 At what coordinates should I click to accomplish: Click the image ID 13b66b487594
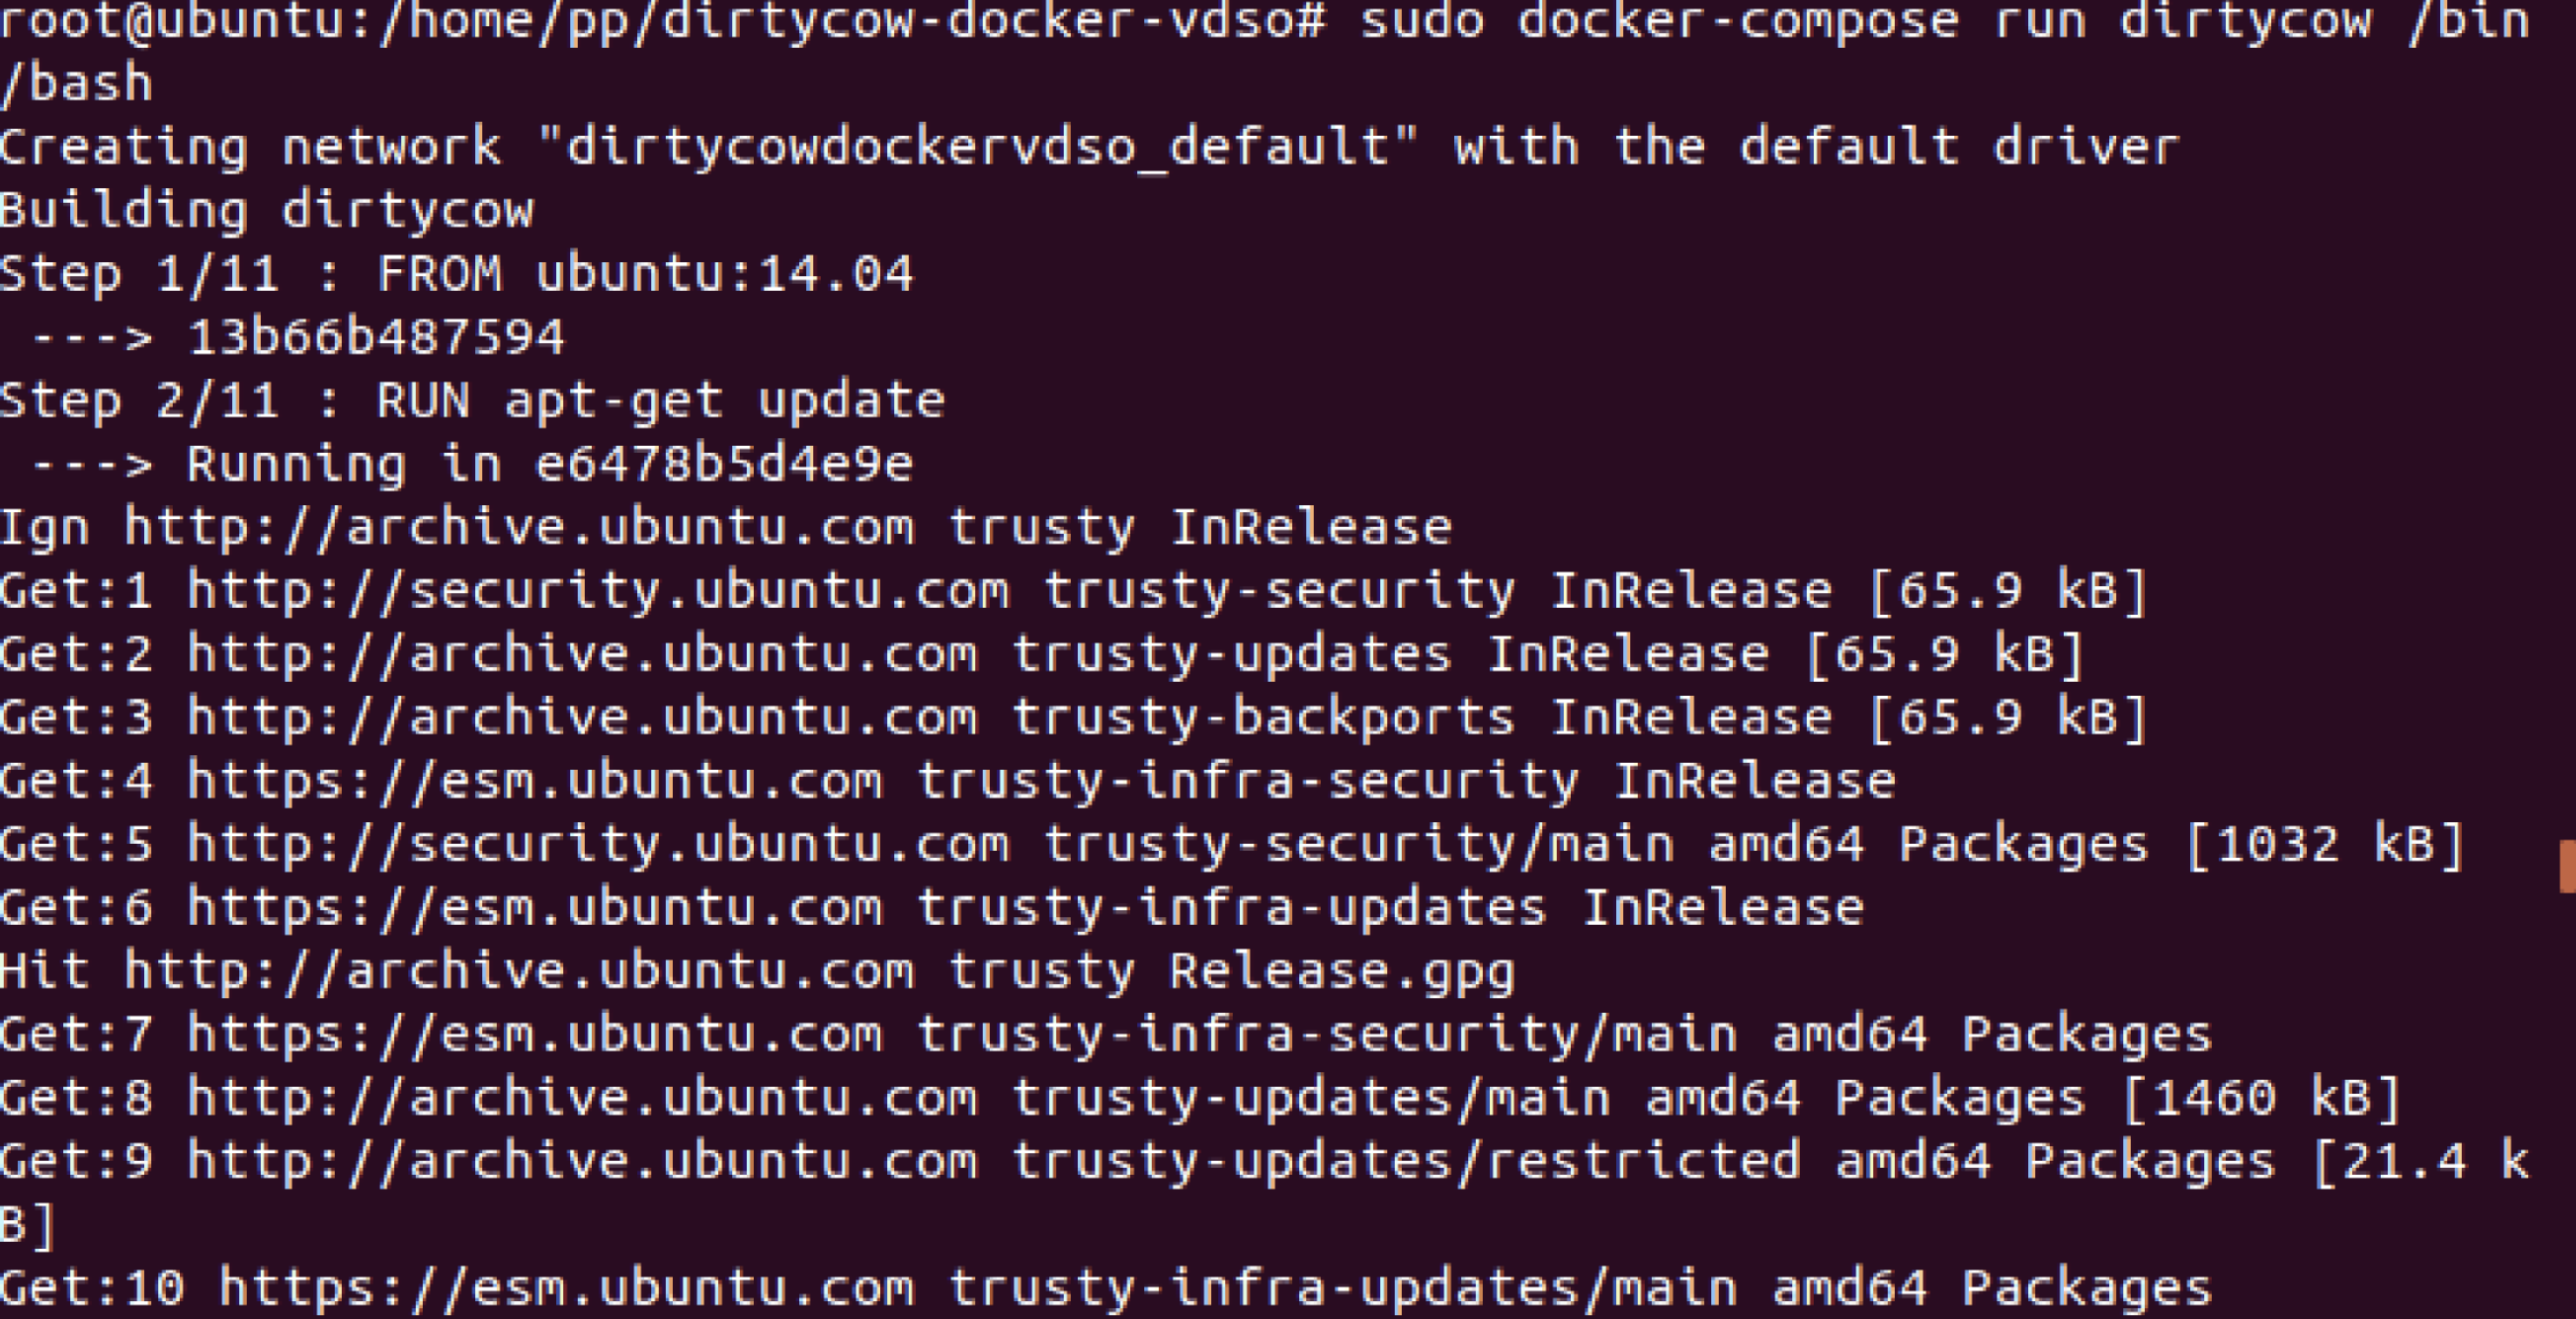point(377,338)
